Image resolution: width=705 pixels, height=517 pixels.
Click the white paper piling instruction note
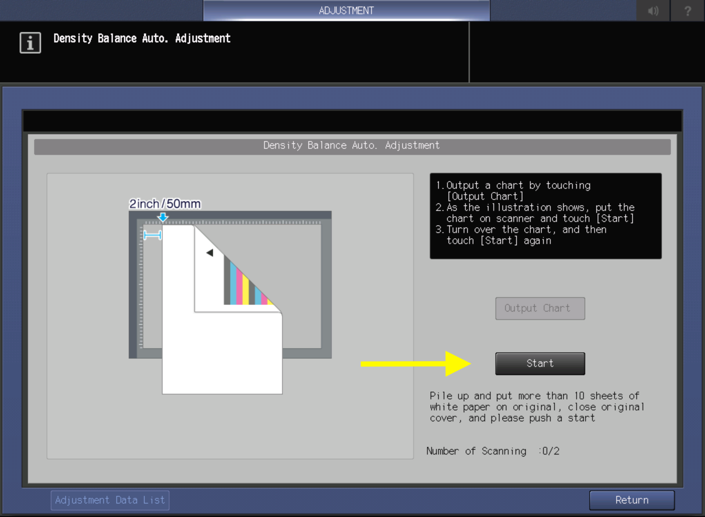(538, 407)
